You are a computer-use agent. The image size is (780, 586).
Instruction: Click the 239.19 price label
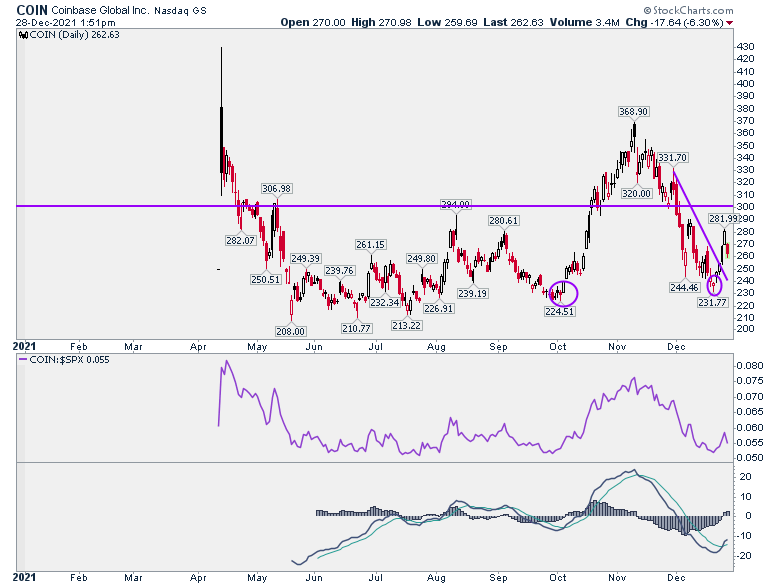(x=473, y=293)
